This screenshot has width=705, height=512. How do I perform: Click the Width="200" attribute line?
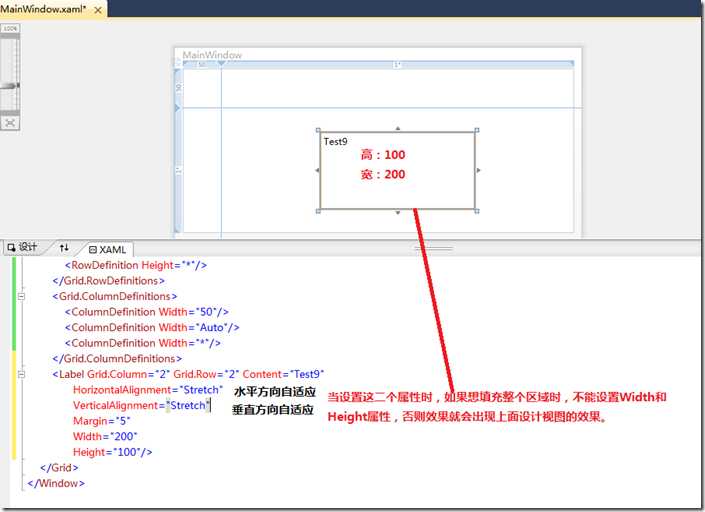pos(105,436)
